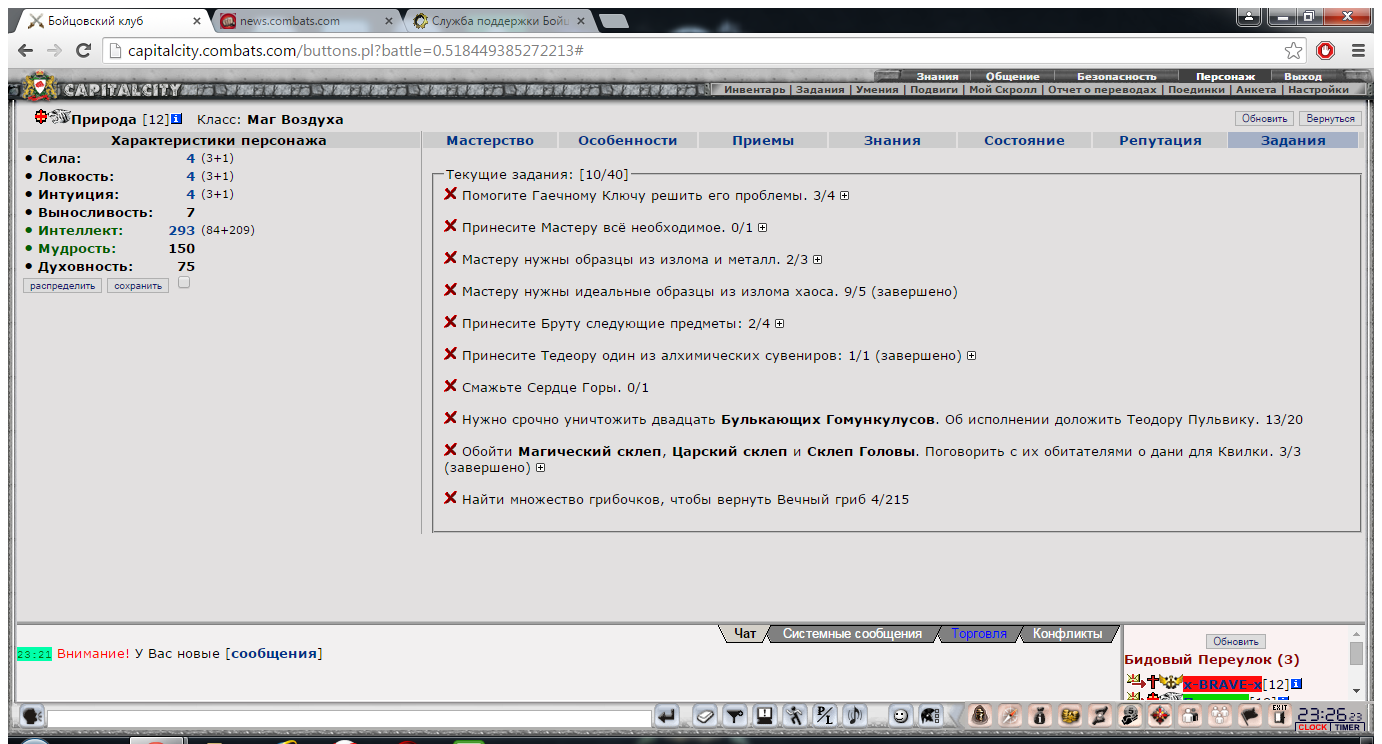Screen dimensions: 1382x744
Task: Click the Вернуться button
Action: (x=1330, y=118)
